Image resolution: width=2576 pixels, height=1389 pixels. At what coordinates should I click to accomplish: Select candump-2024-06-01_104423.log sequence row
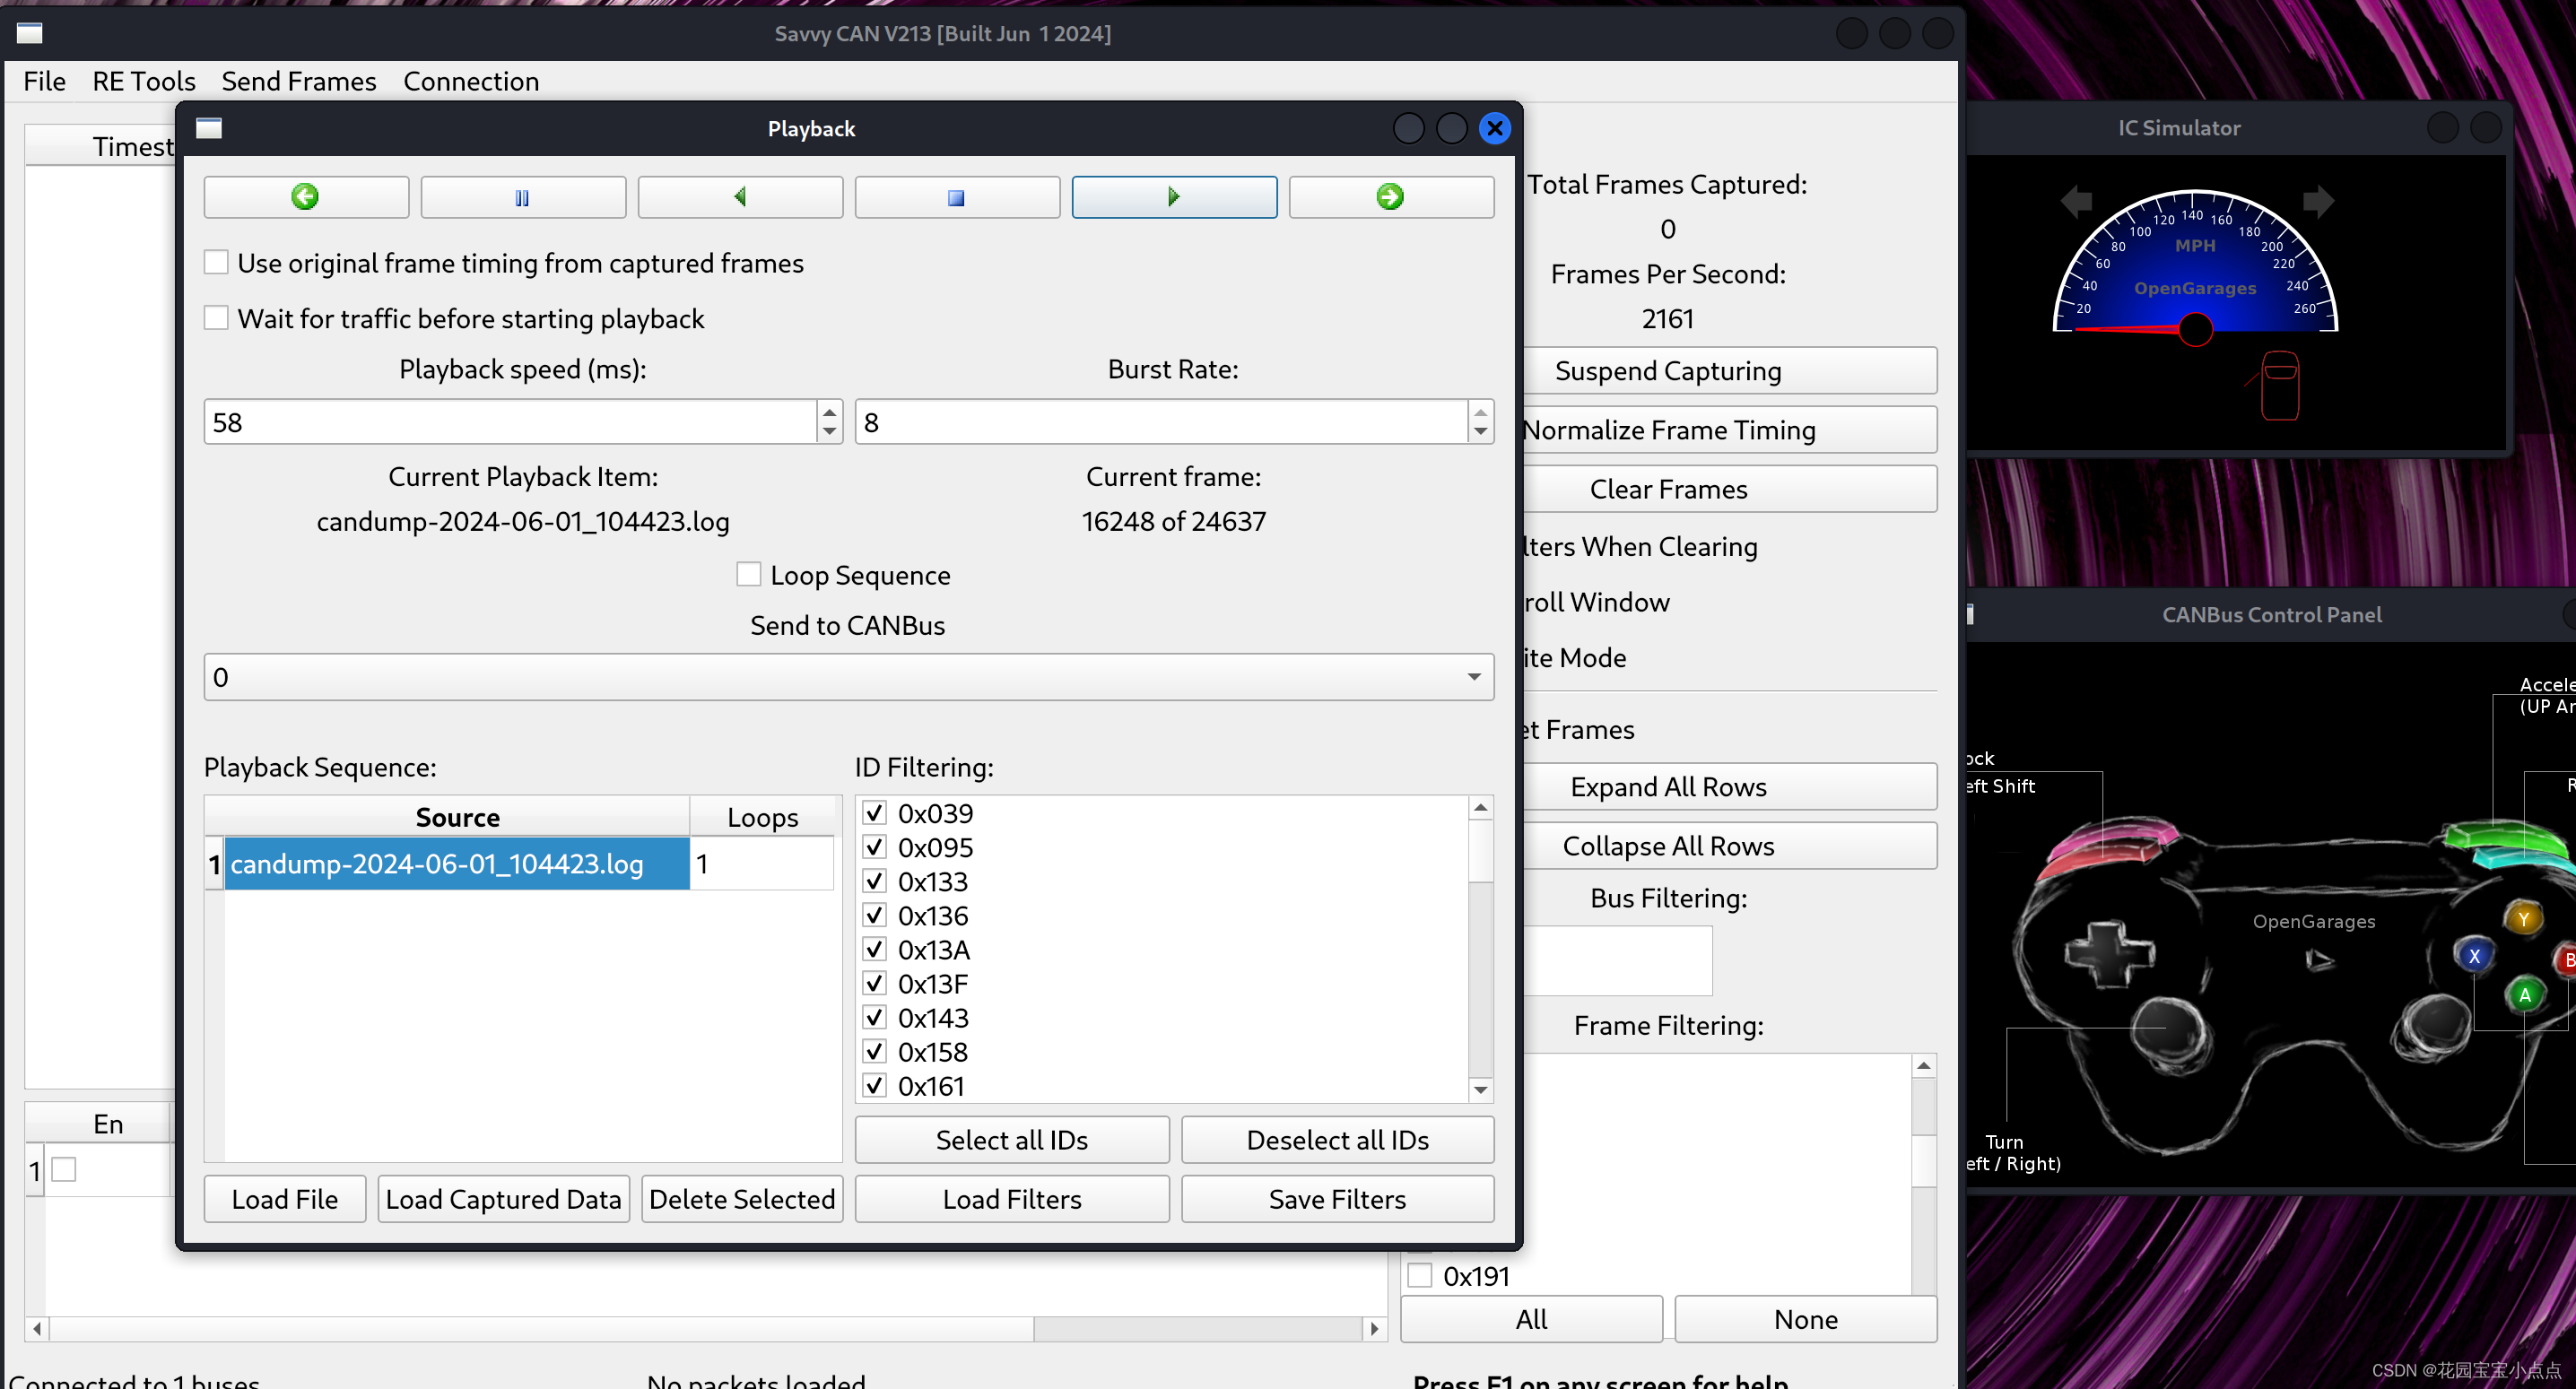click(x=457, y=864)
